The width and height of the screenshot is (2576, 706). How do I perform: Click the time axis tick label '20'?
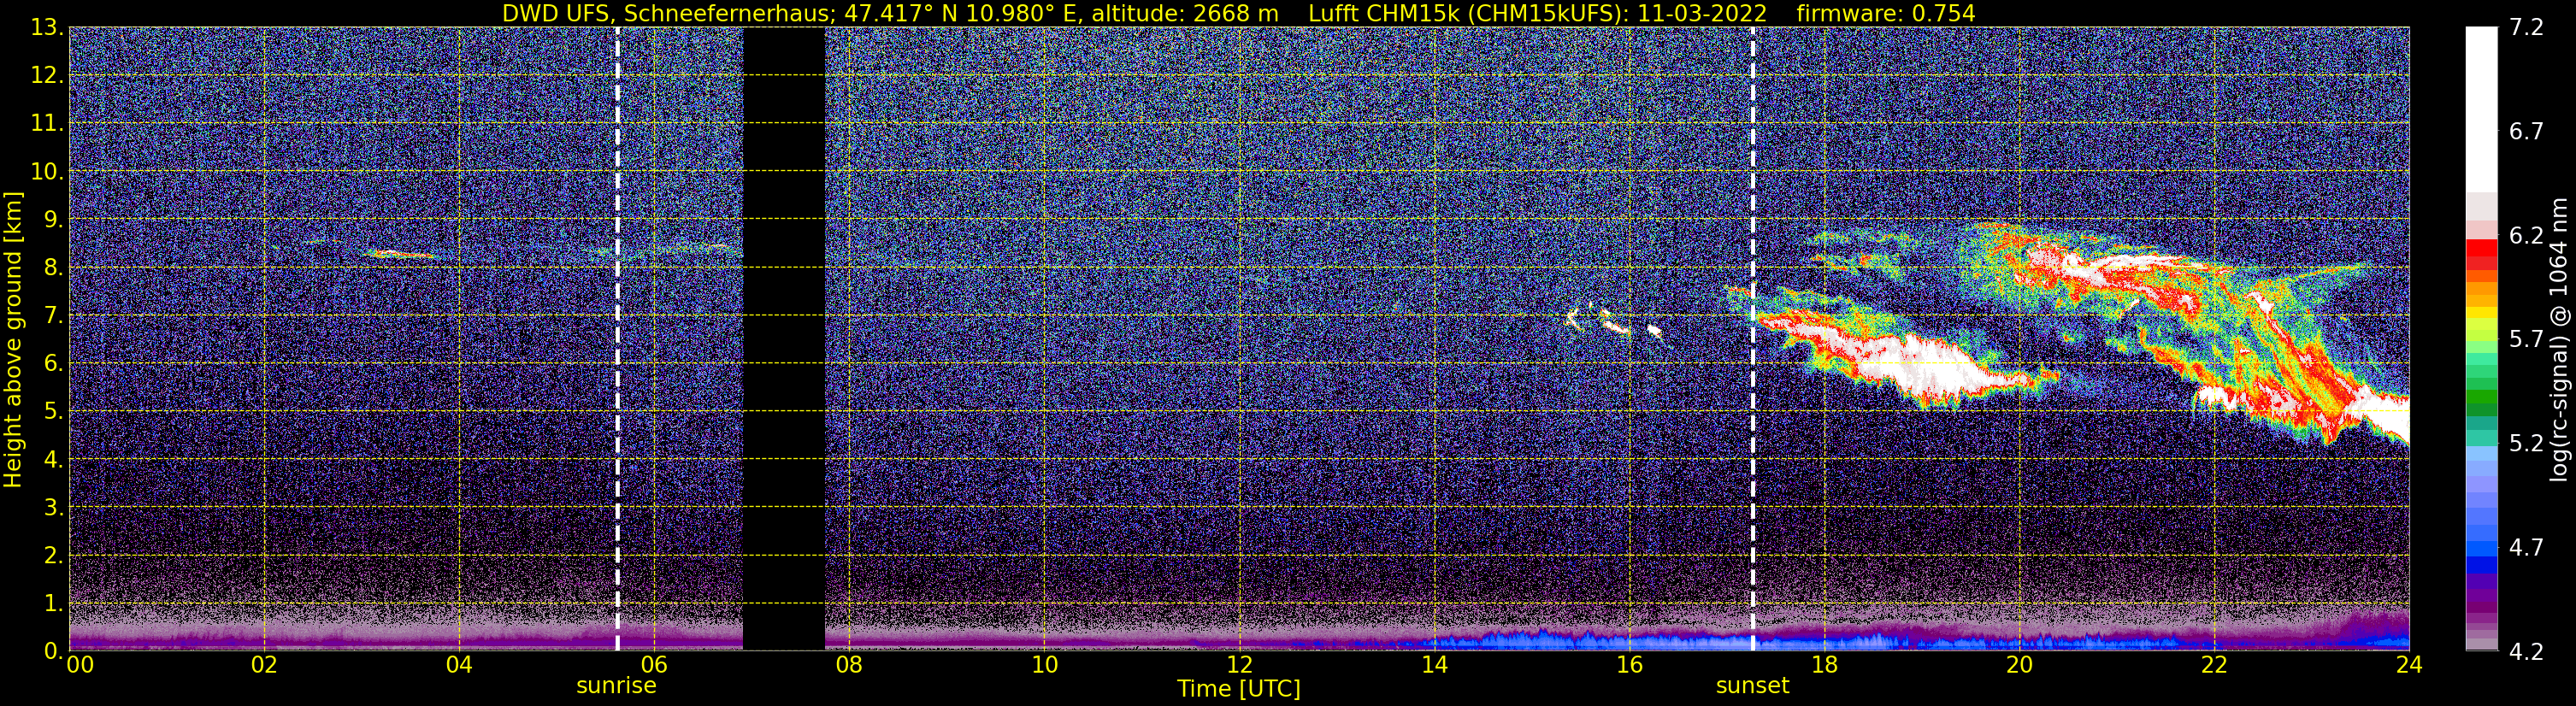click(2019, 666)
